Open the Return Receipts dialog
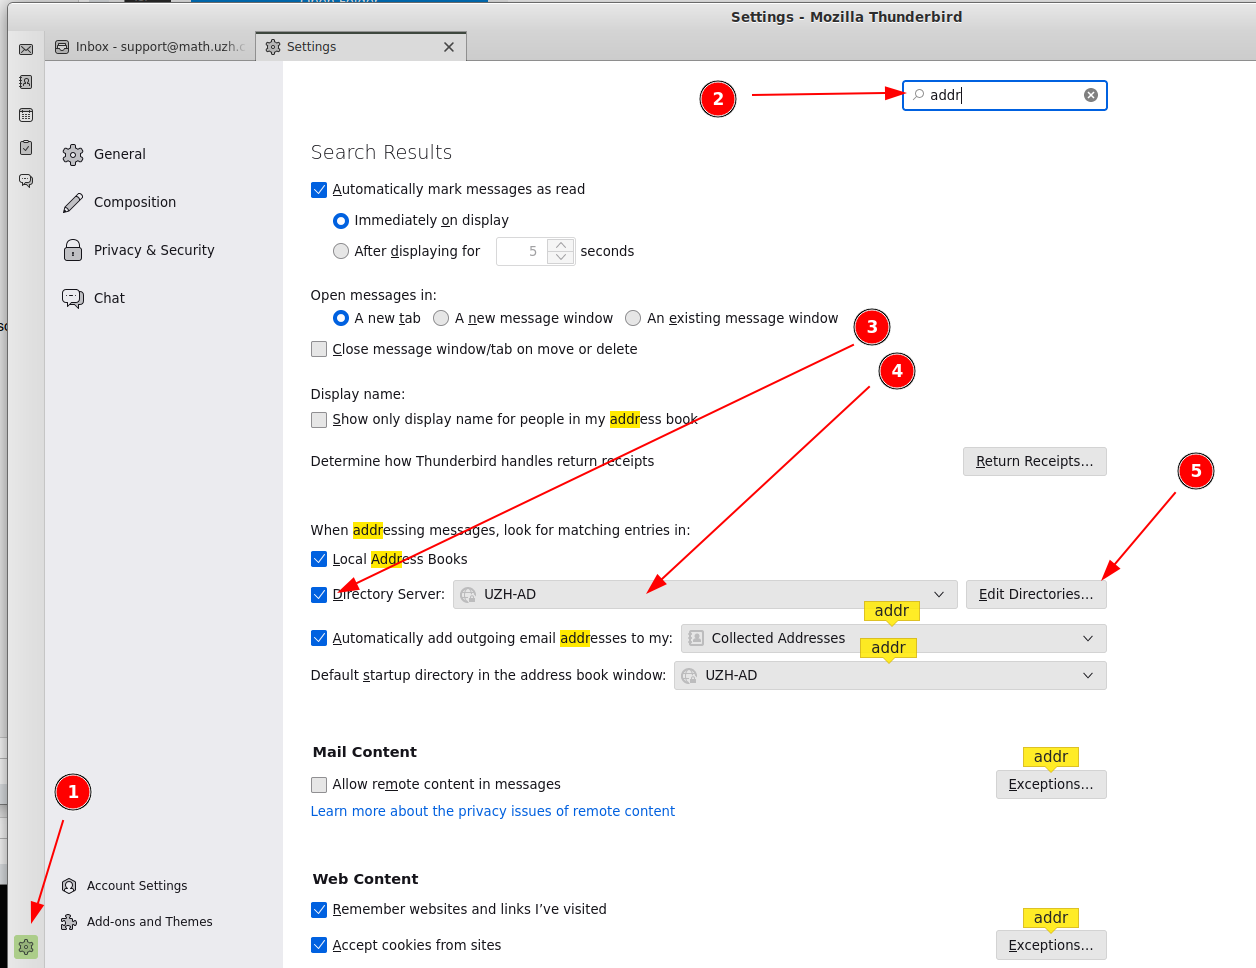The width and height of the screenshot is (1256, 968). pos(1034,462)
